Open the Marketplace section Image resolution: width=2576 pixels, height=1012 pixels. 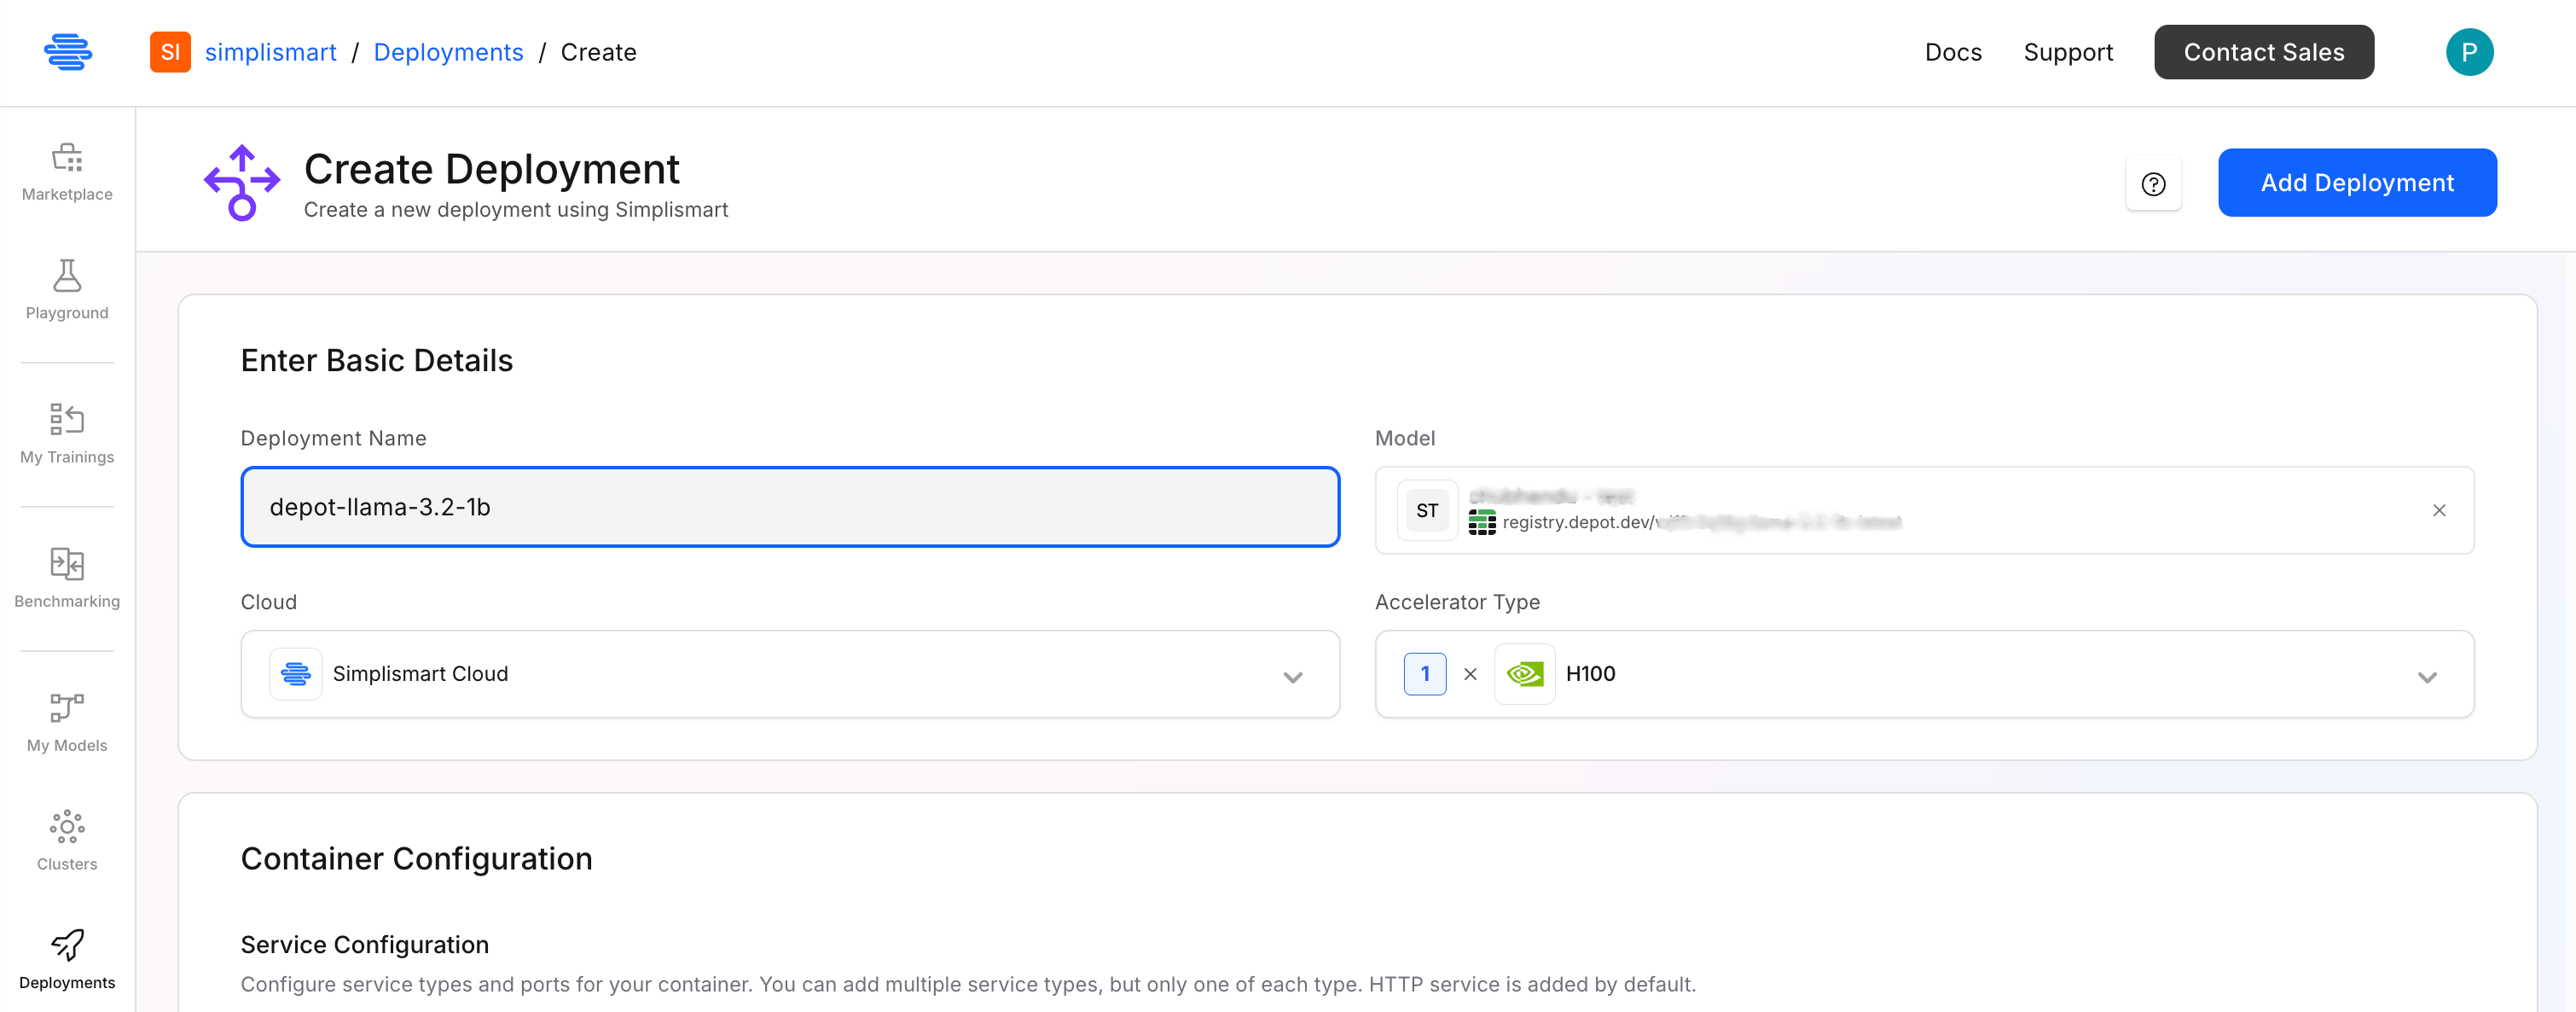point(66,170)
